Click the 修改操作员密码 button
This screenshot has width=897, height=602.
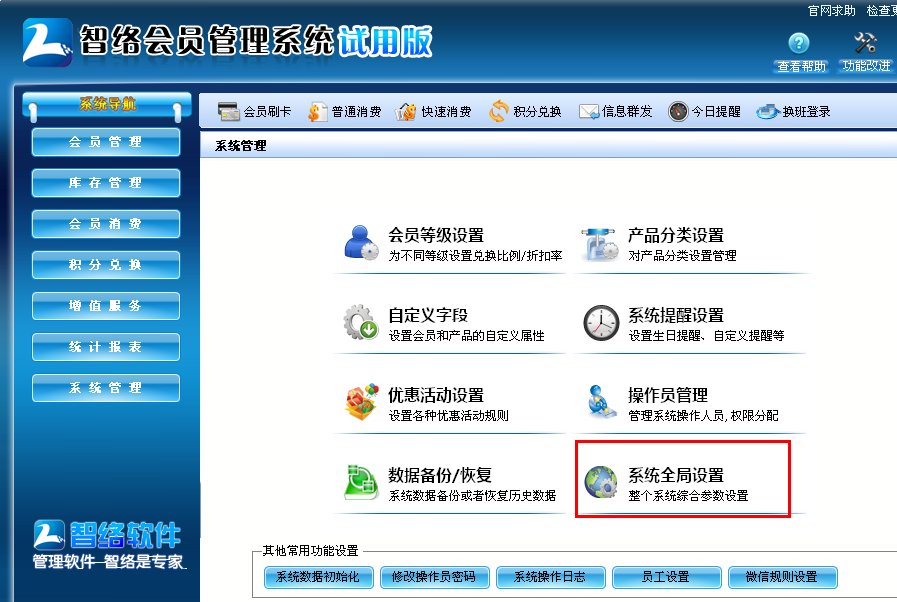pos(434,577)
